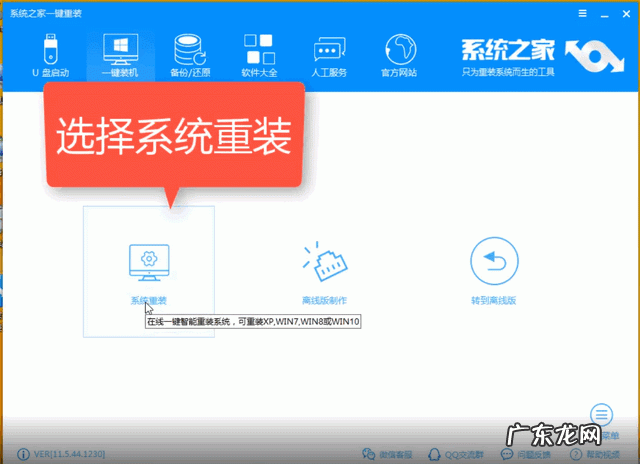Open 问题反馈 in the status bar
This screenshot has width=640, height=464.
[526, 454]
